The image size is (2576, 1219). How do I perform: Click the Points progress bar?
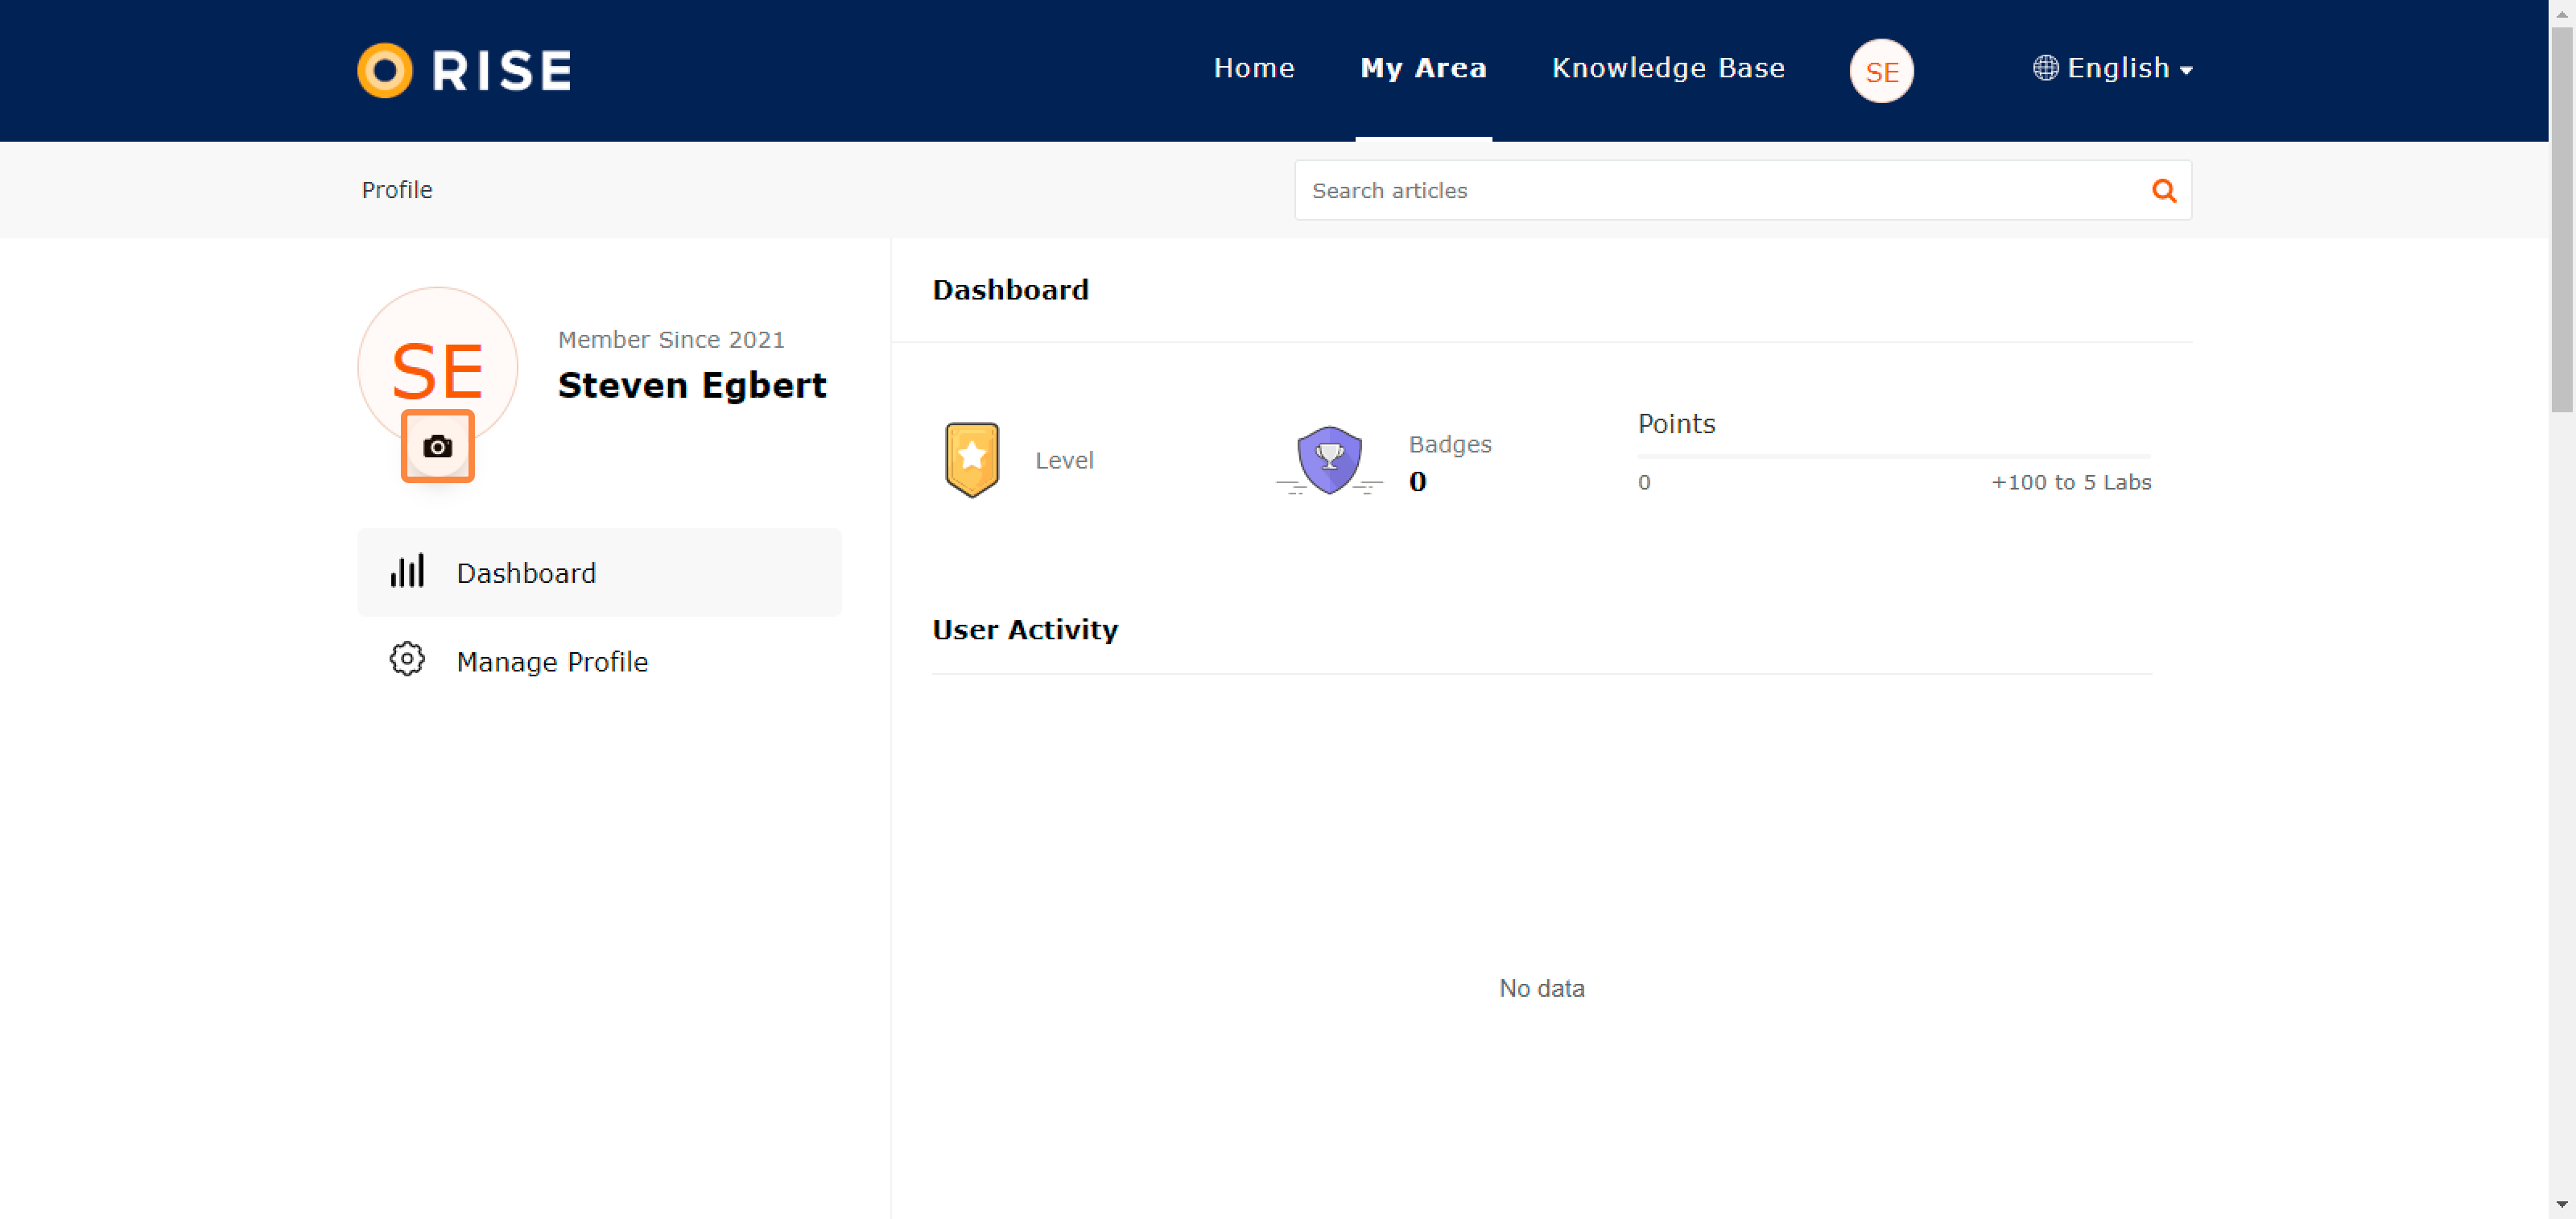1894,456
